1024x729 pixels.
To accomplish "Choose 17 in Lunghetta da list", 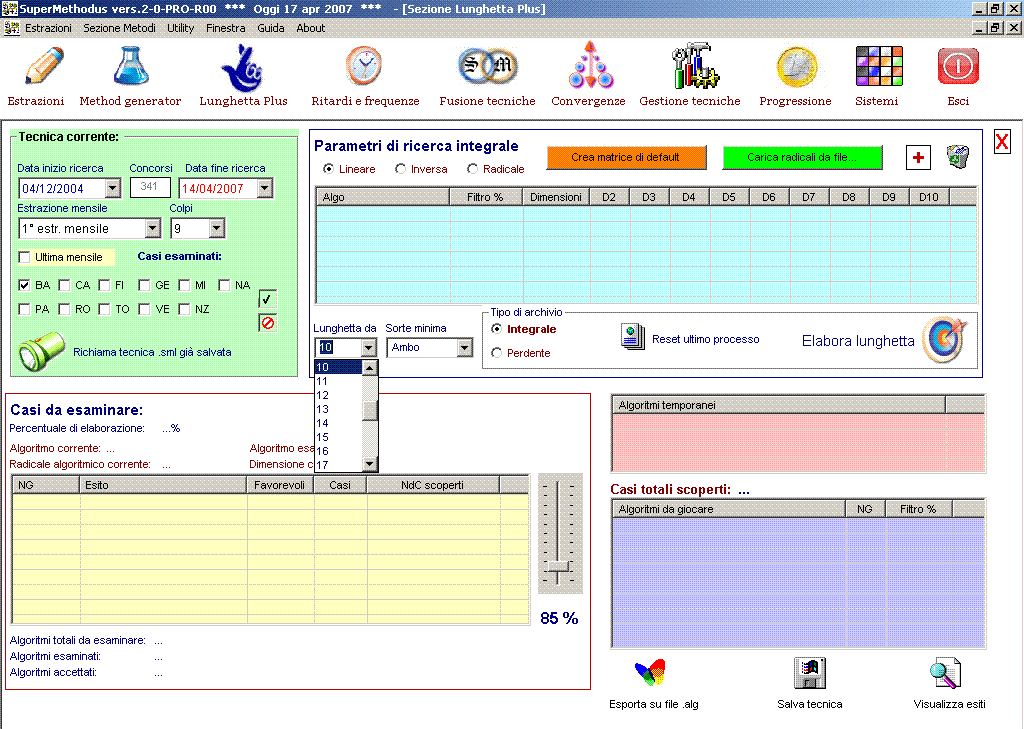I will [338, 465].
